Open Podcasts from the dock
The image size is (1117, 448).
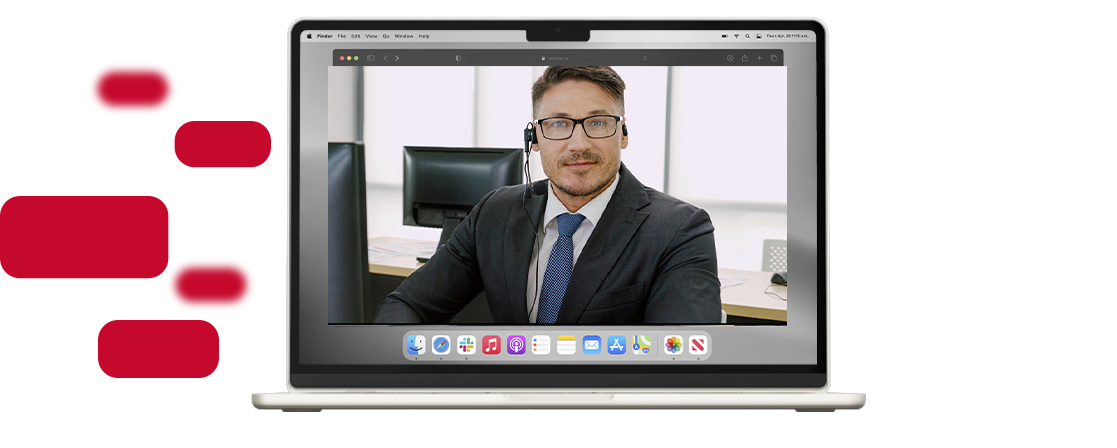(x=516, y=345)
